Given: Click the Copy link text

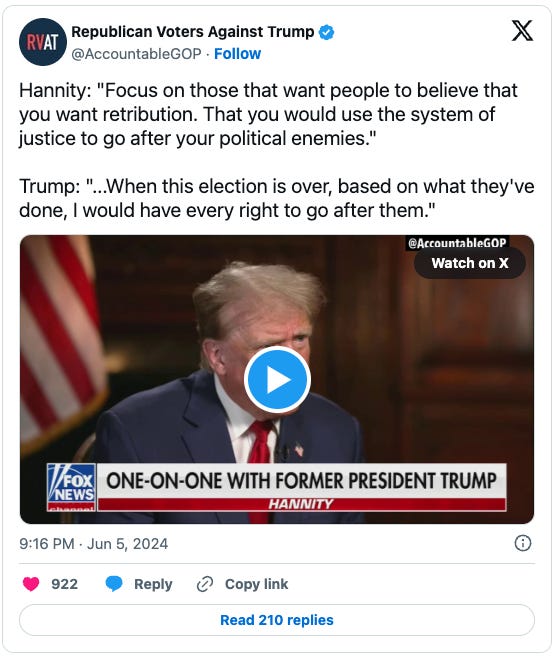Looking at the screenshot, I should [x=256, y=584].
